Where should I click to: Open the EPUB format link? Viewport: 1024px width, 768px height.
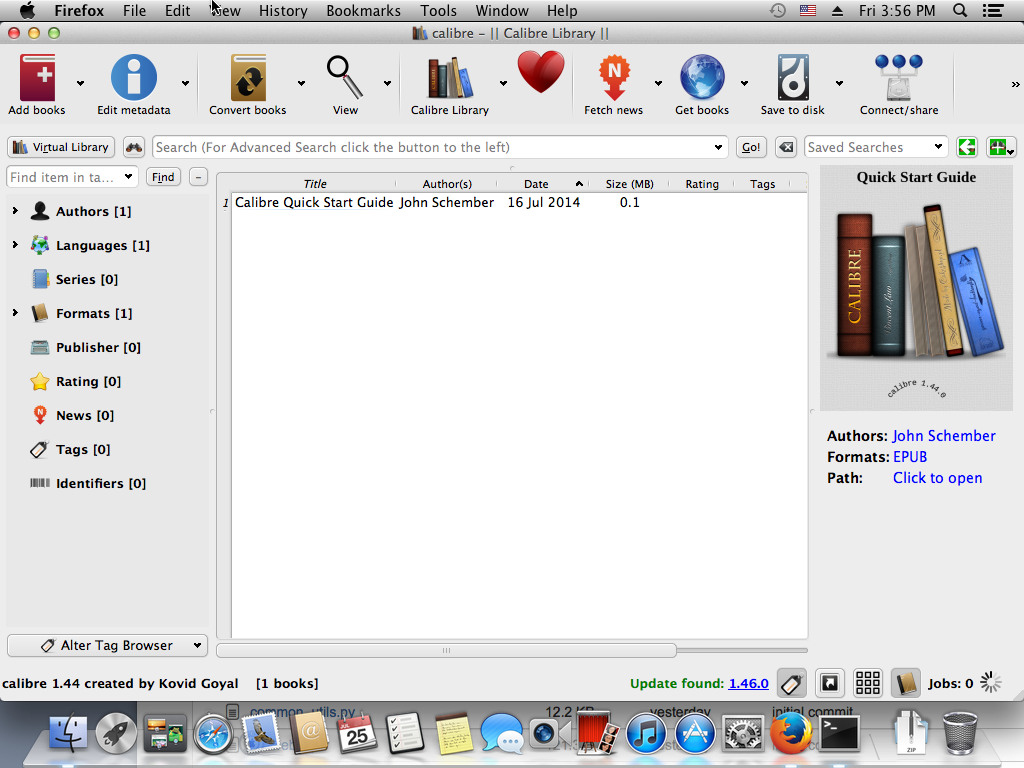910,456
